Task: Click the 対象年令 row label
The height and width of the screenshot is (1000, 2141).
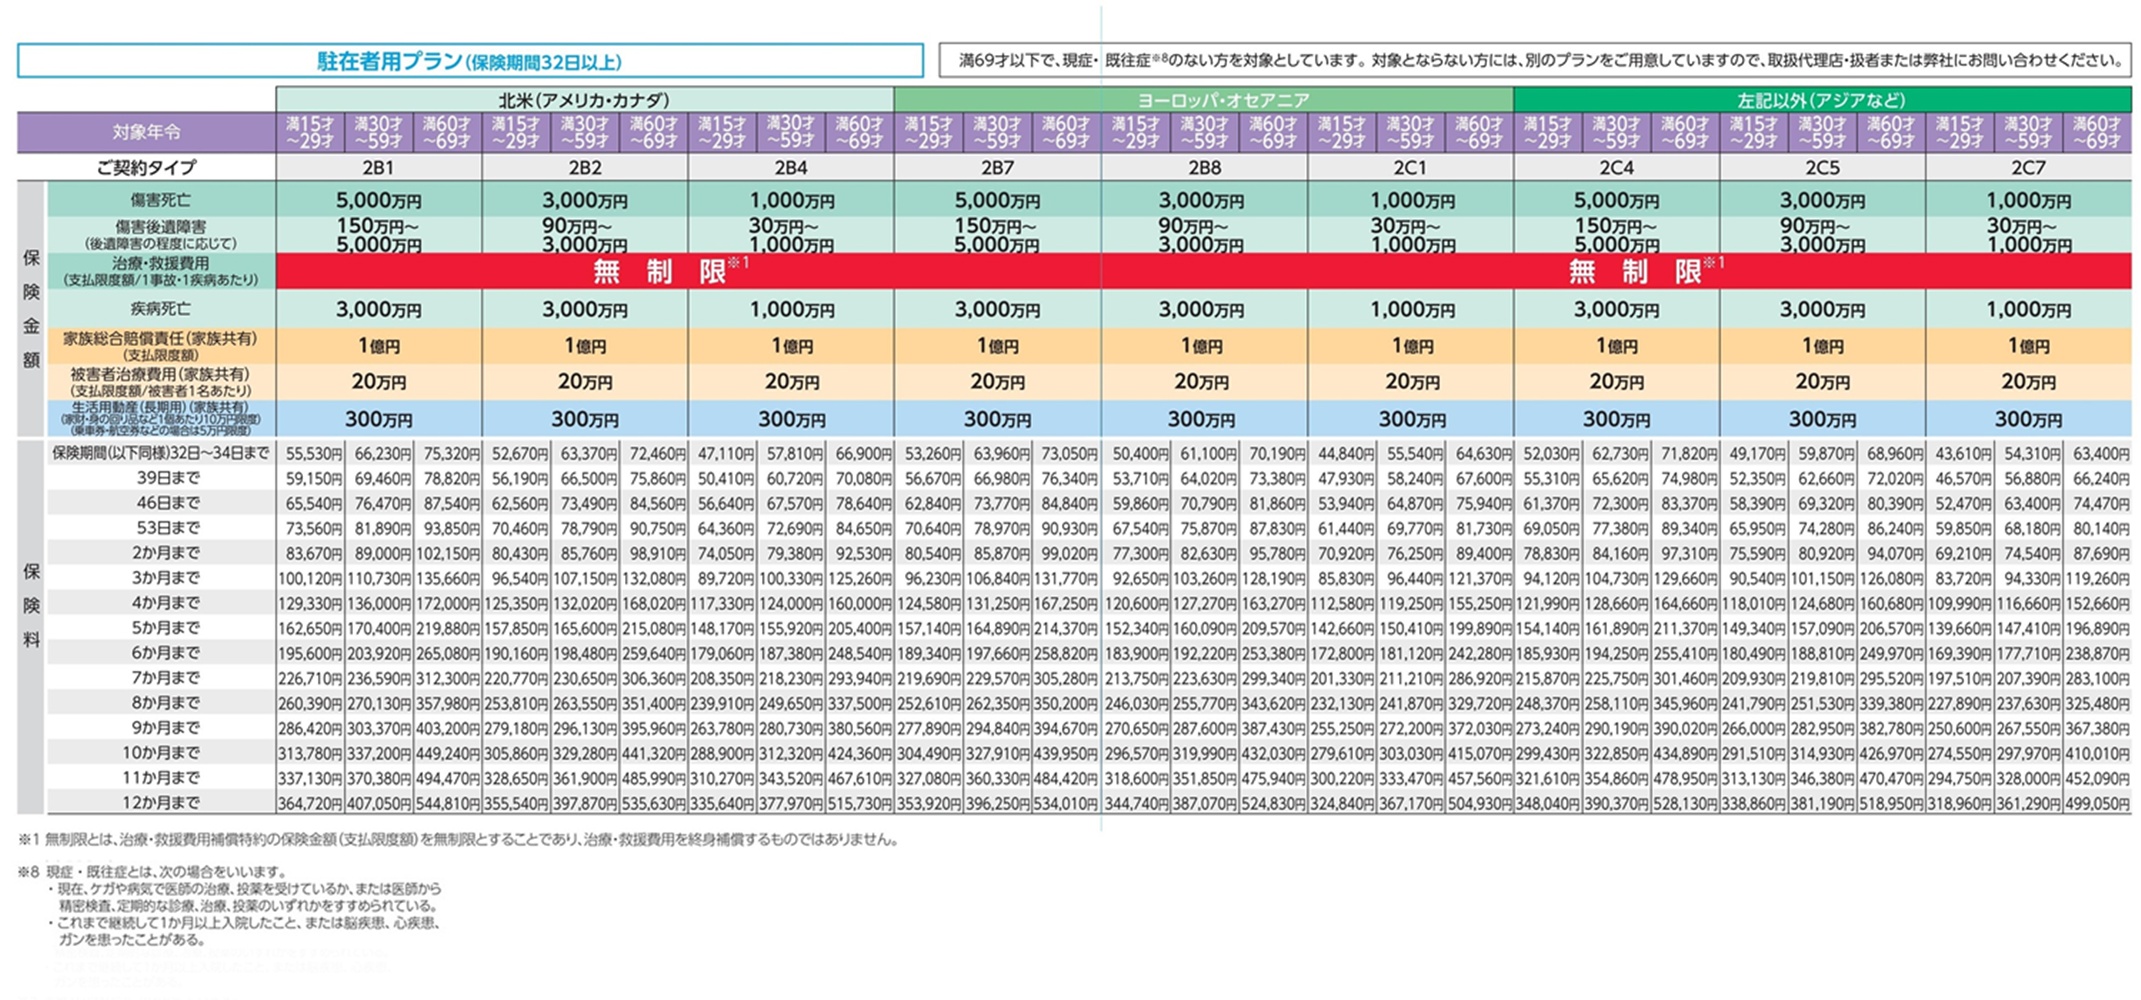Action: 146,132
